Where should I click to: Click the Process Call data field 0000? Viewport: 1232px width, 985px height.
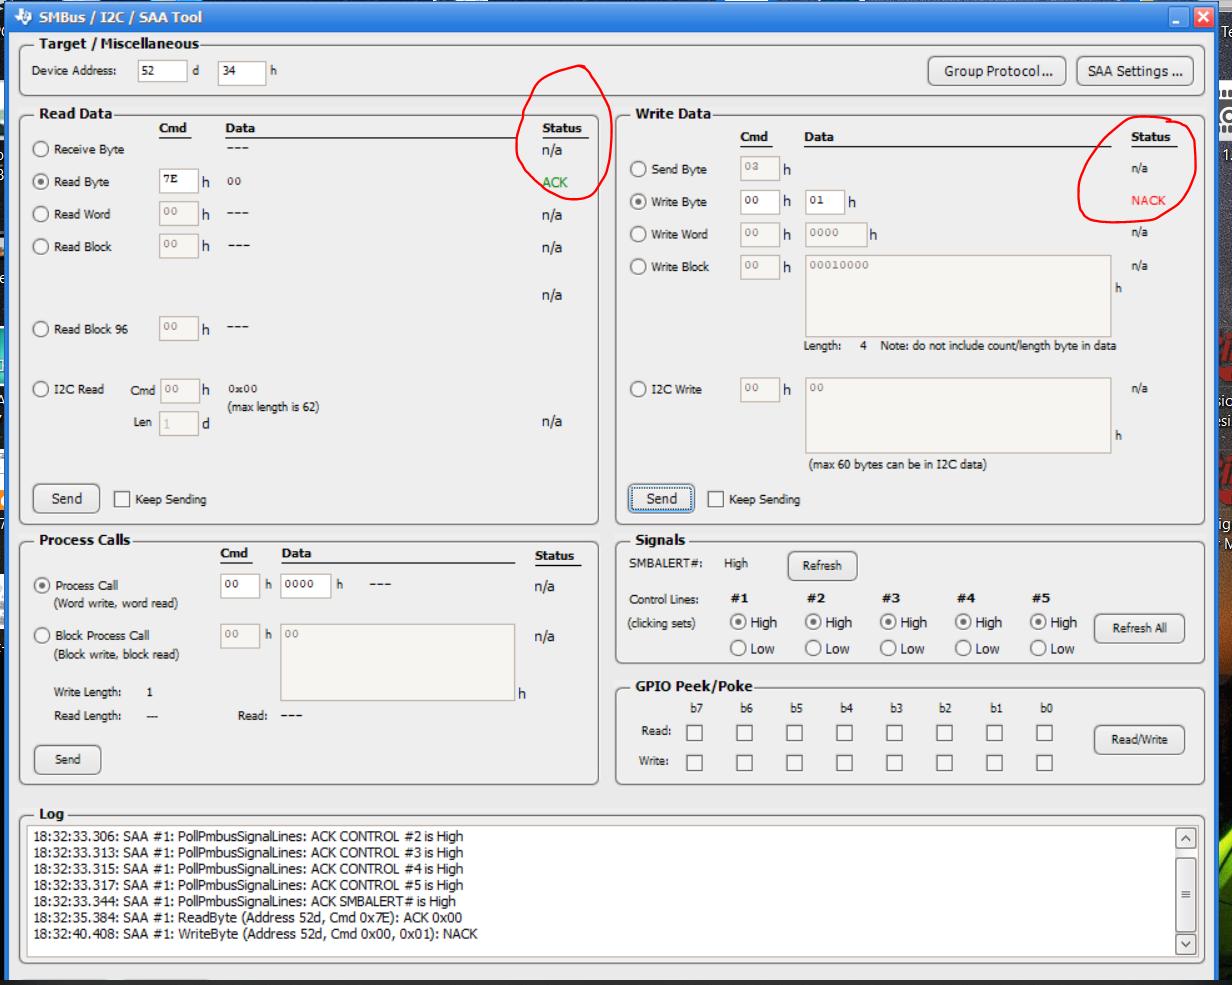click(x=305, y=585)
